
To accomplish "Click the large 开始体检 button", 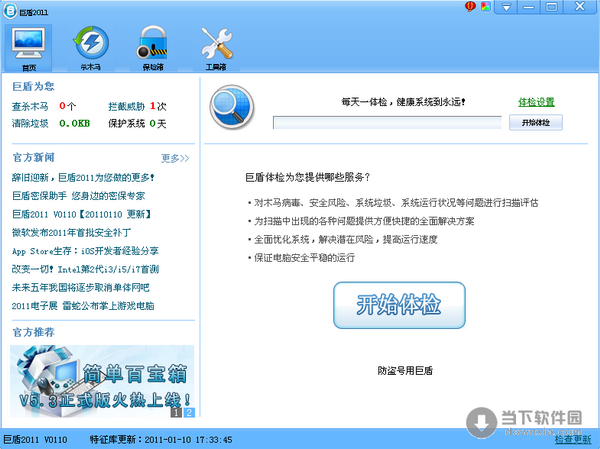I will (x=399, y=305).
